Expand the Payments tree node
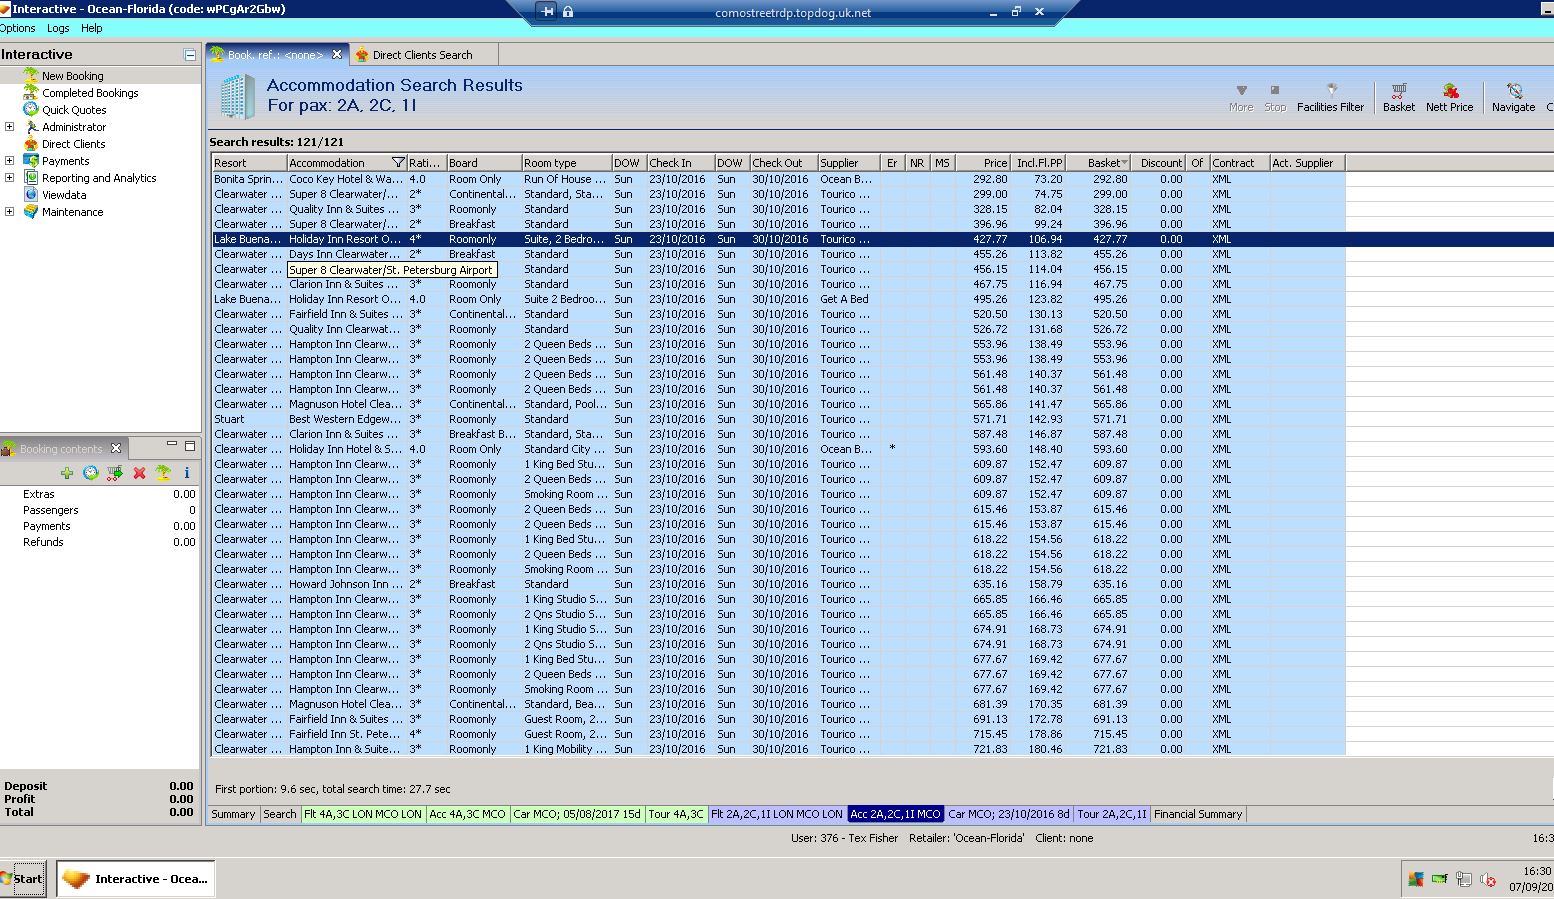Screen dimensions: 1554x899 click(x=10, y=161)
